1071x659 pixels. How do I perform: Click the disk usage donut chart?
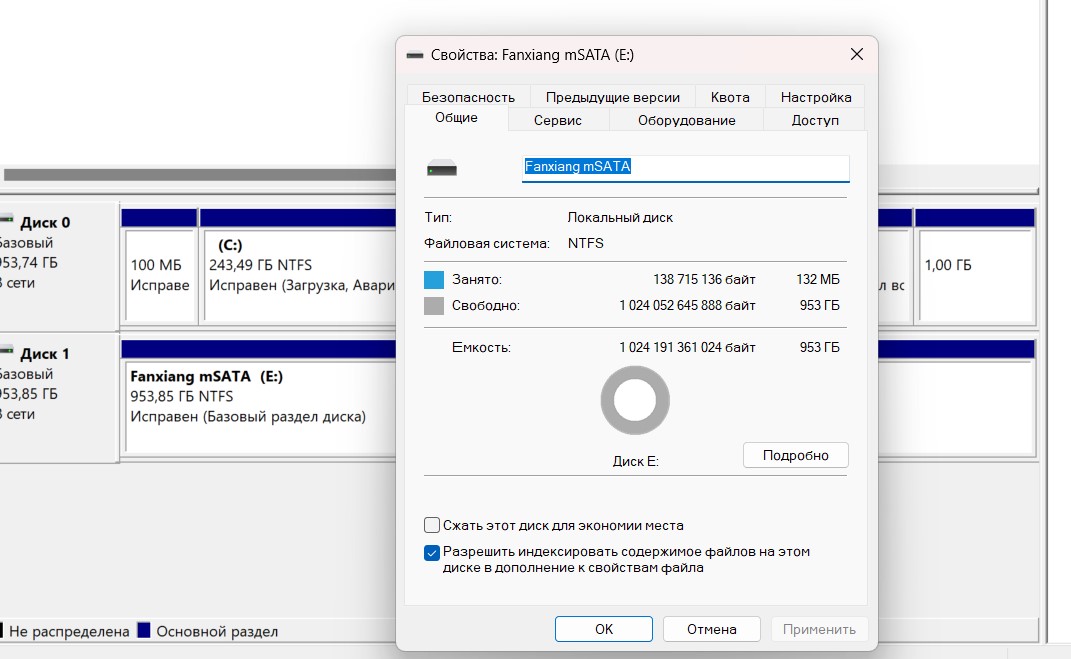[x=635, y=400]
